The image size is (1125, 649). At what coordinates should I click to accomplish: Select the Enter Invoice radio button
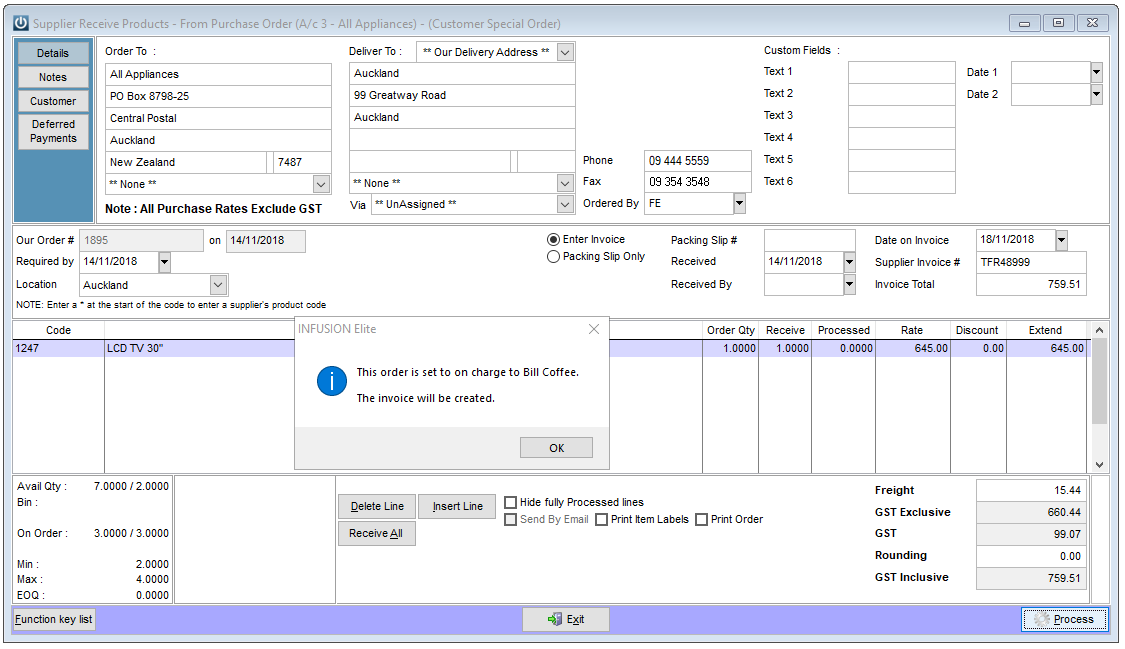tap(553, 240)
